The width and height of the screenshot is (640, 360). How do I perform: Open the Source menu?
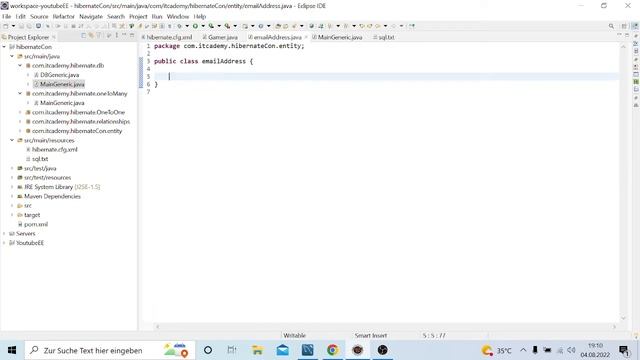[x=39, y=16]
